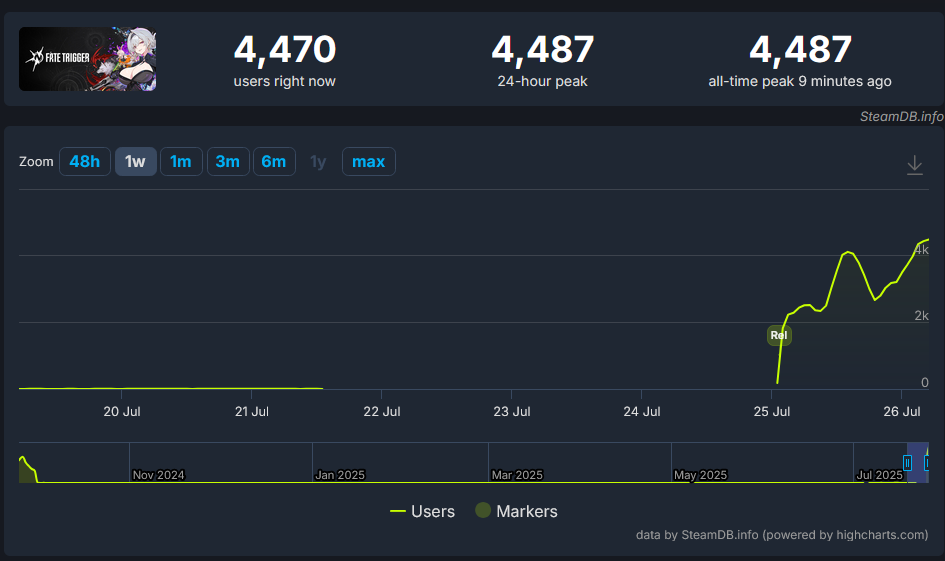Click the 24-hour peak label
This screenshot has height=561, width=945.
[x=542, y=81]
